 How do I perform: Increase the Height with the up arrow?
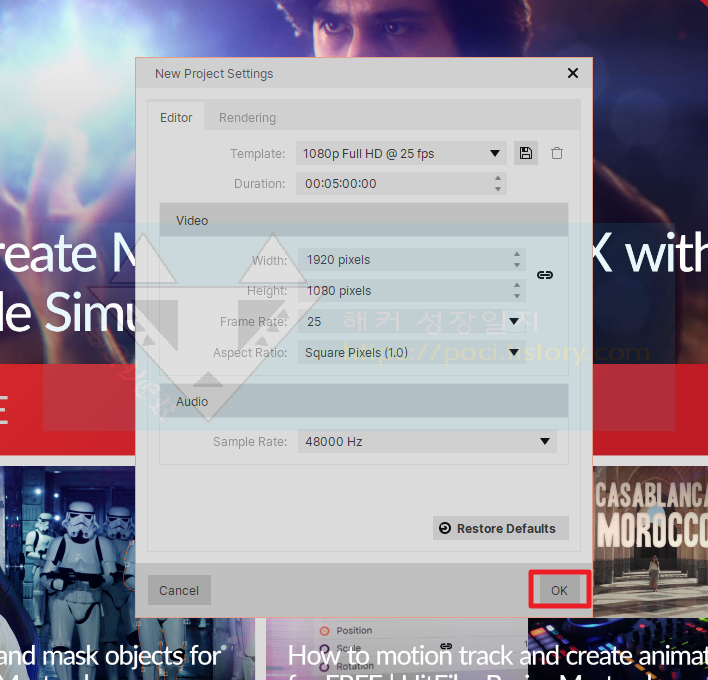517,284
